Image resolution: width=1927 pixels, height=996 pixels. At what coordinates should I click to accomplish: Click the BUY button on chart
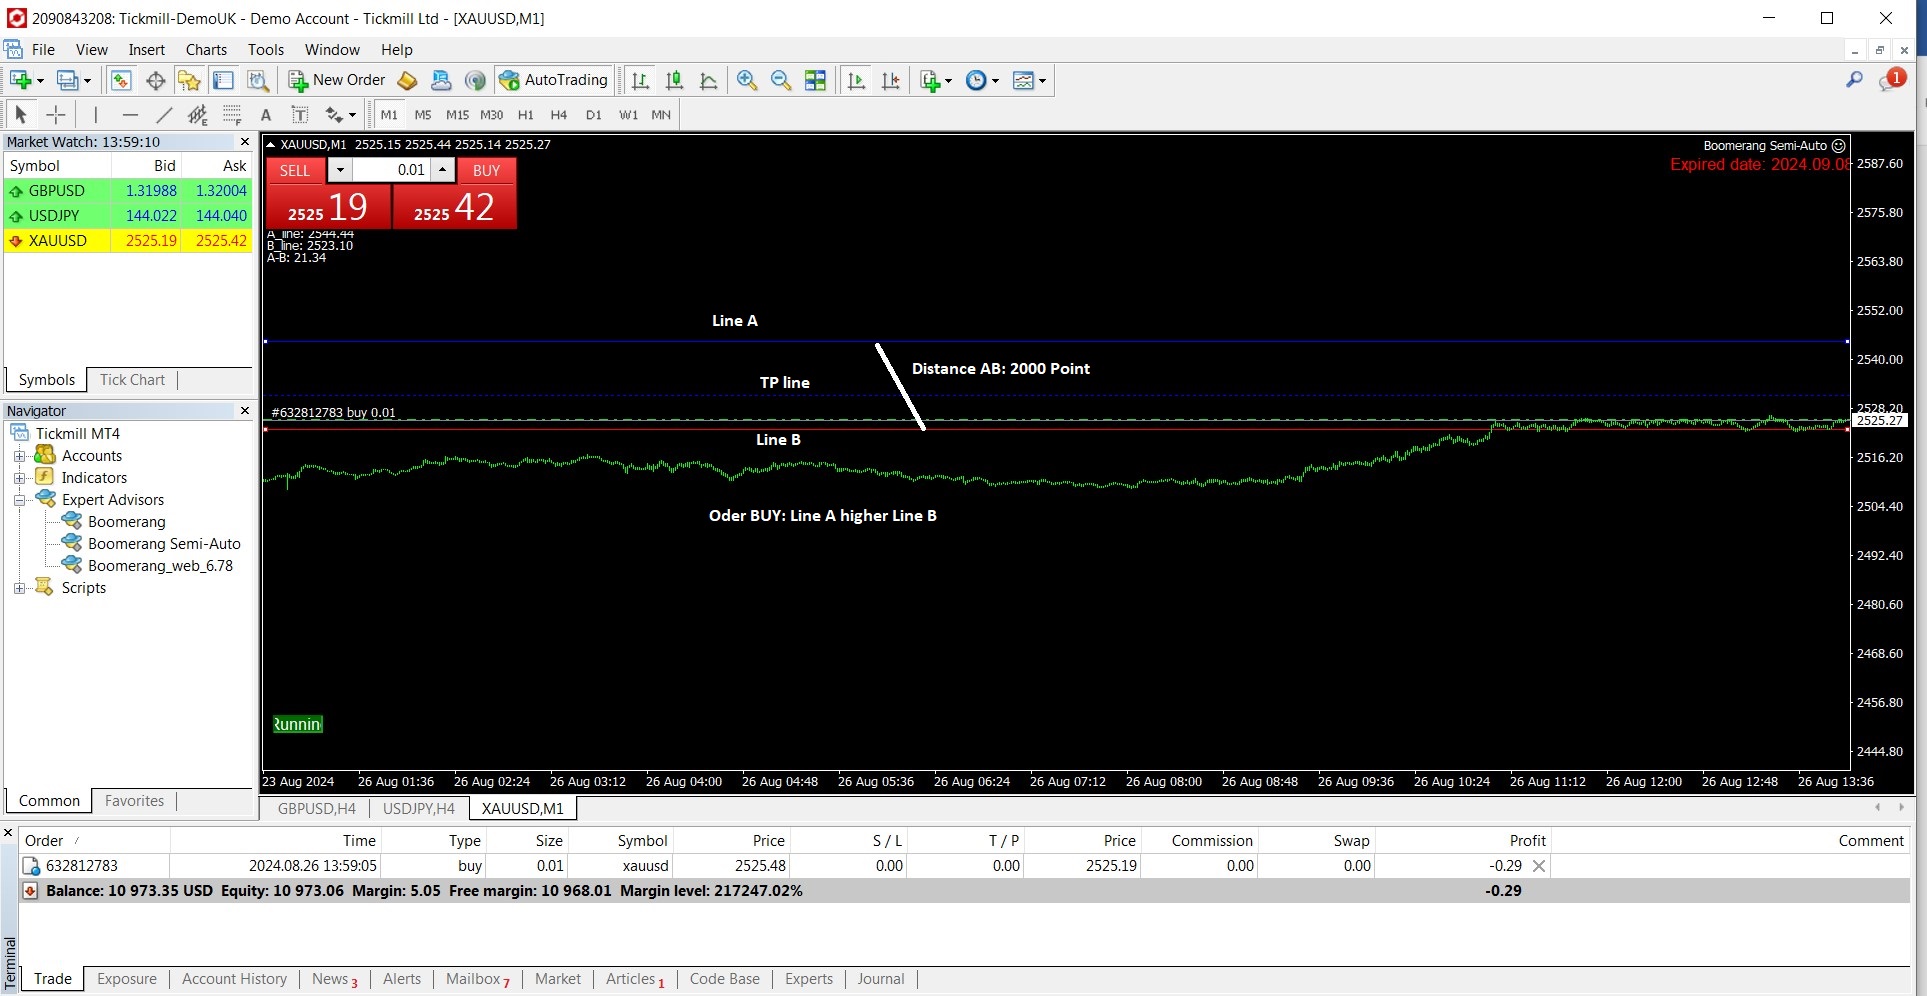(x=486, y=170)
